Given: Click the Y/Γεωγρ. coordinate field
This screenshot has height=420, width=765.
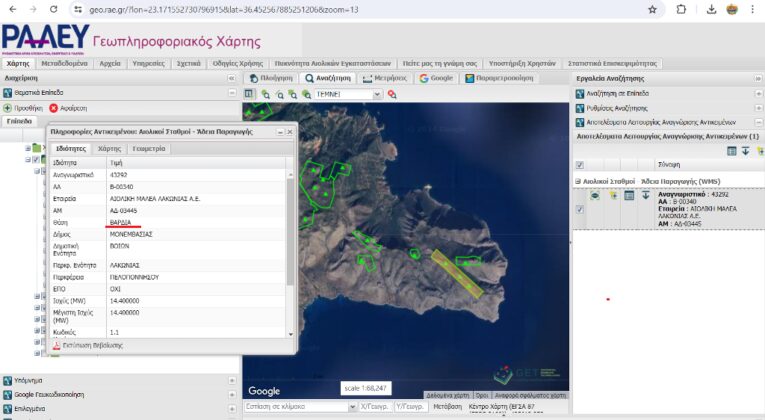Looking at the screenshot, I should point(411,406).
